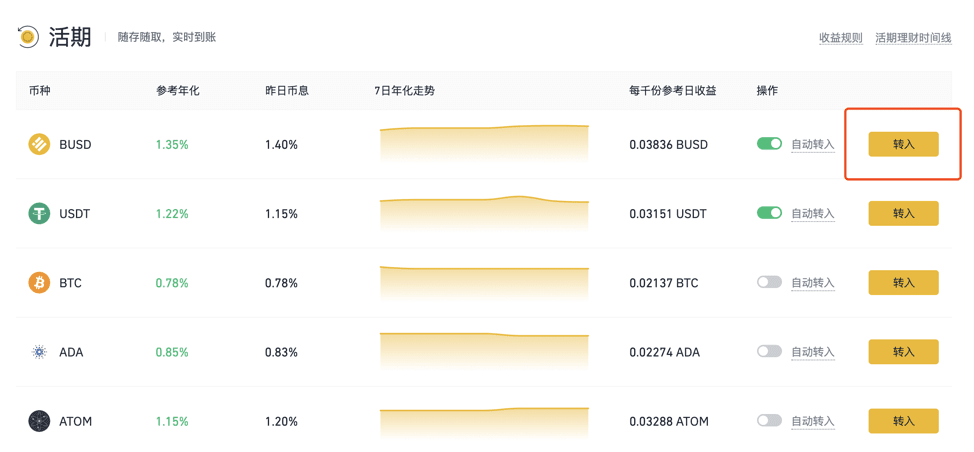
Task: Click the 自动转入 label in BUSD row
Action: pyautogui.click(x=812, y=145)
